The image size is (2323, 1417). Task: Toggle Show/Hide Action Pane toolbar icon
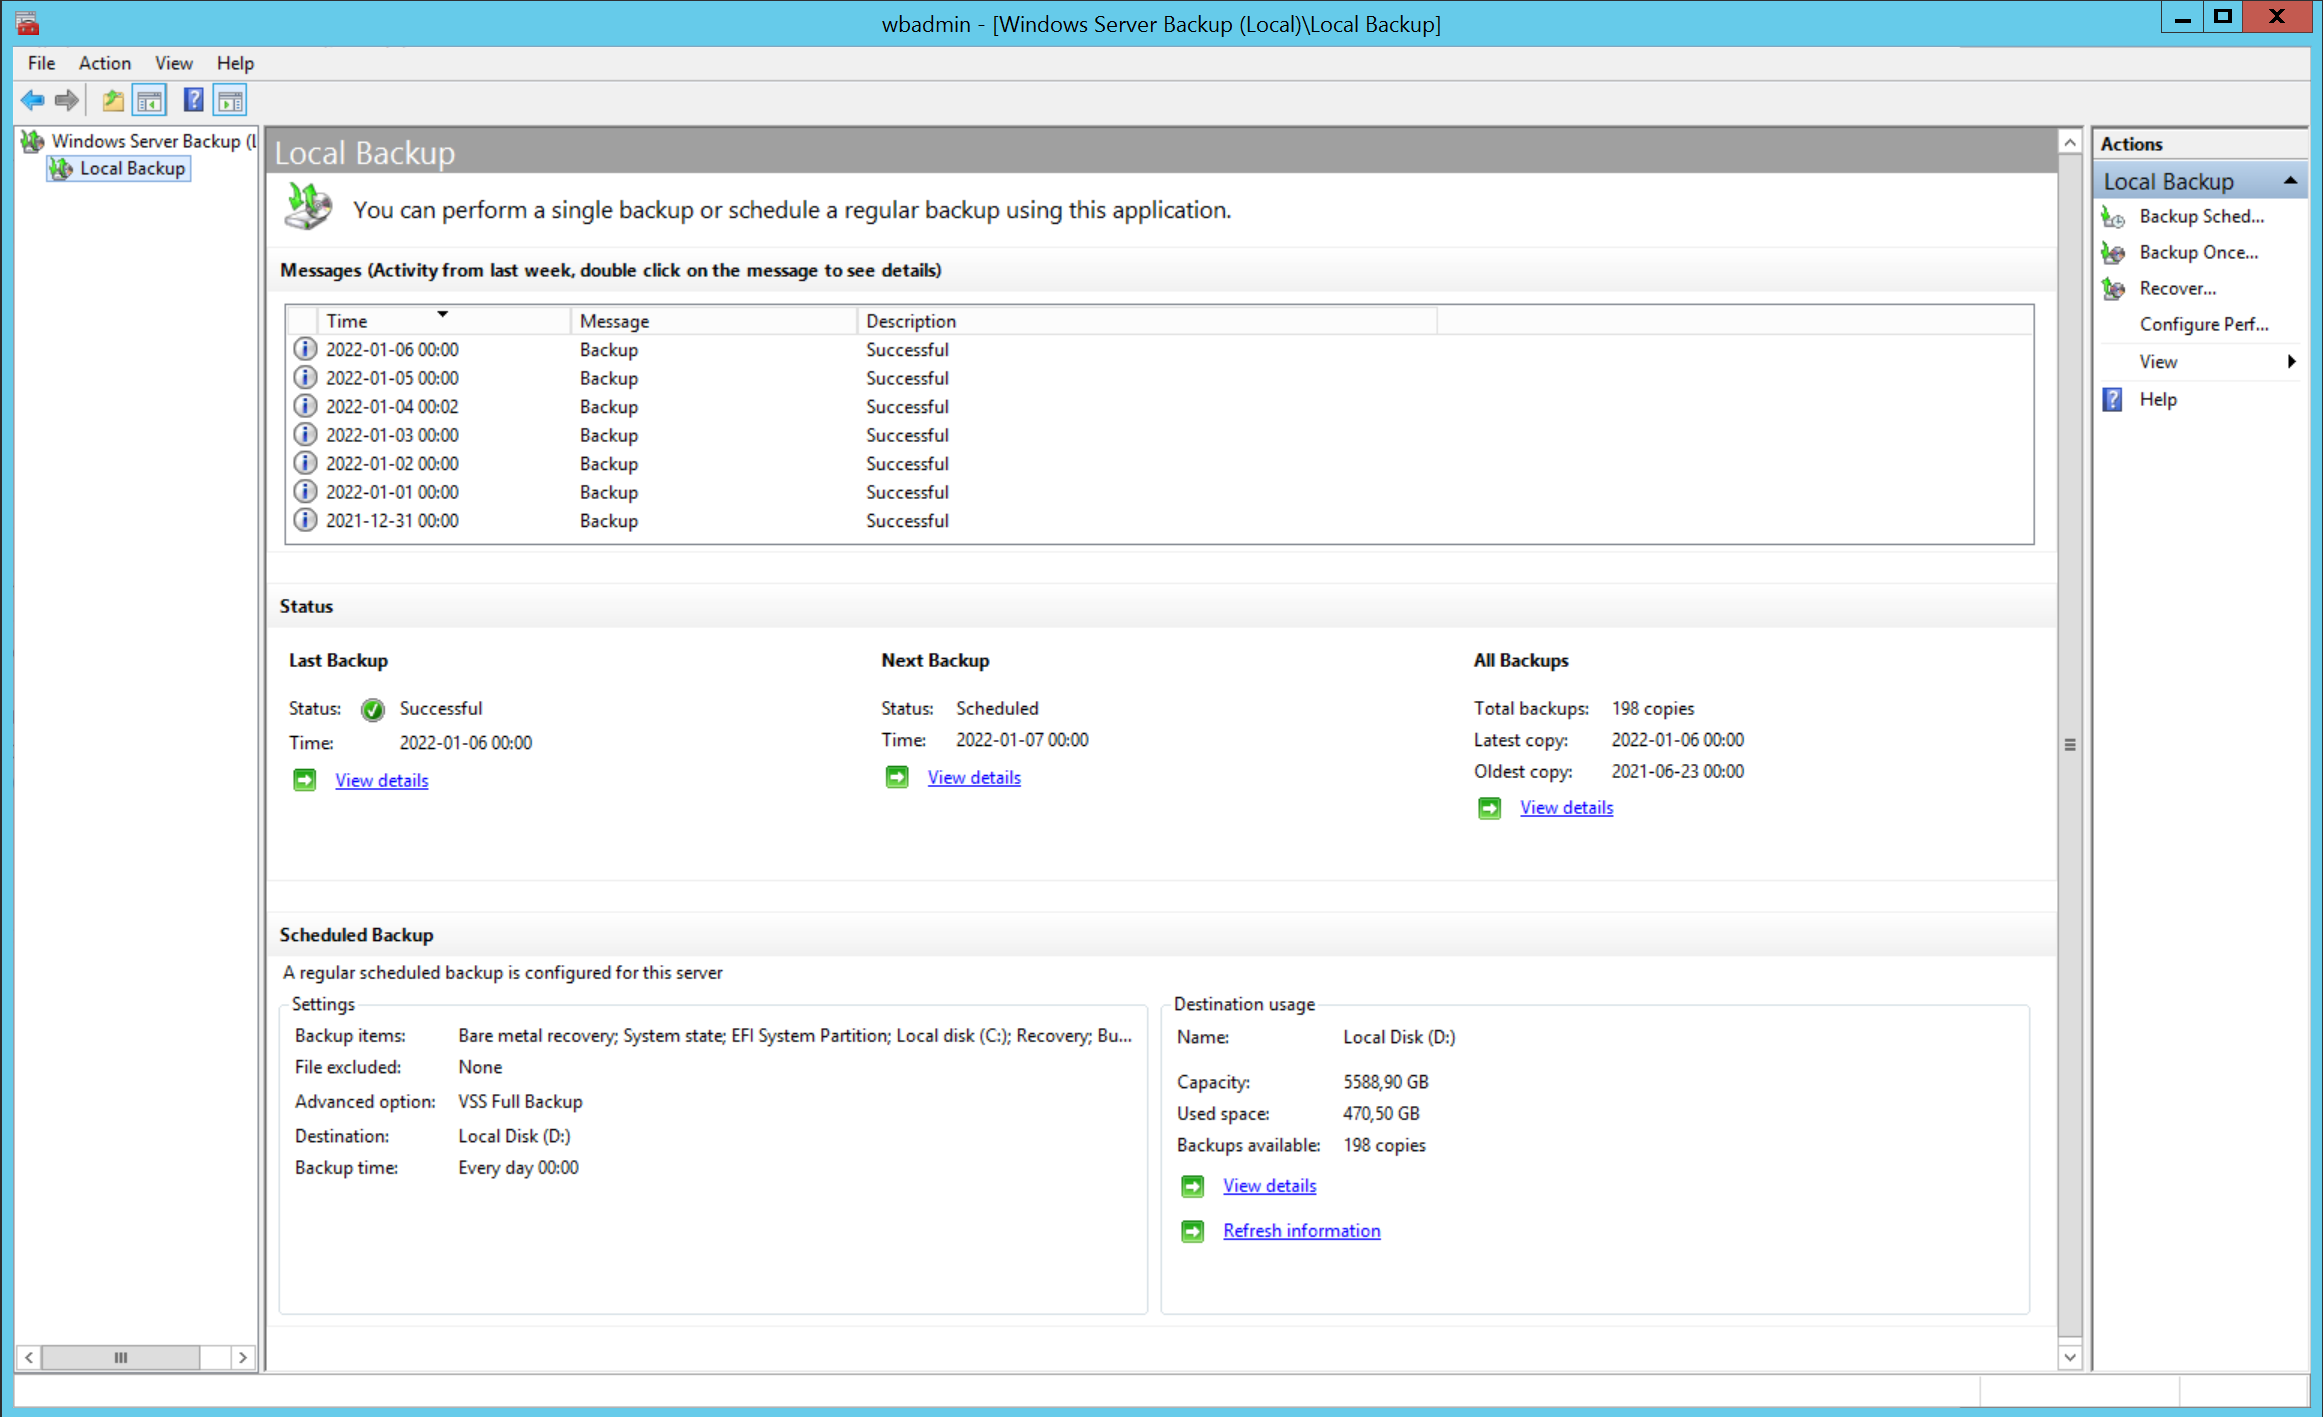click(230, 100)
